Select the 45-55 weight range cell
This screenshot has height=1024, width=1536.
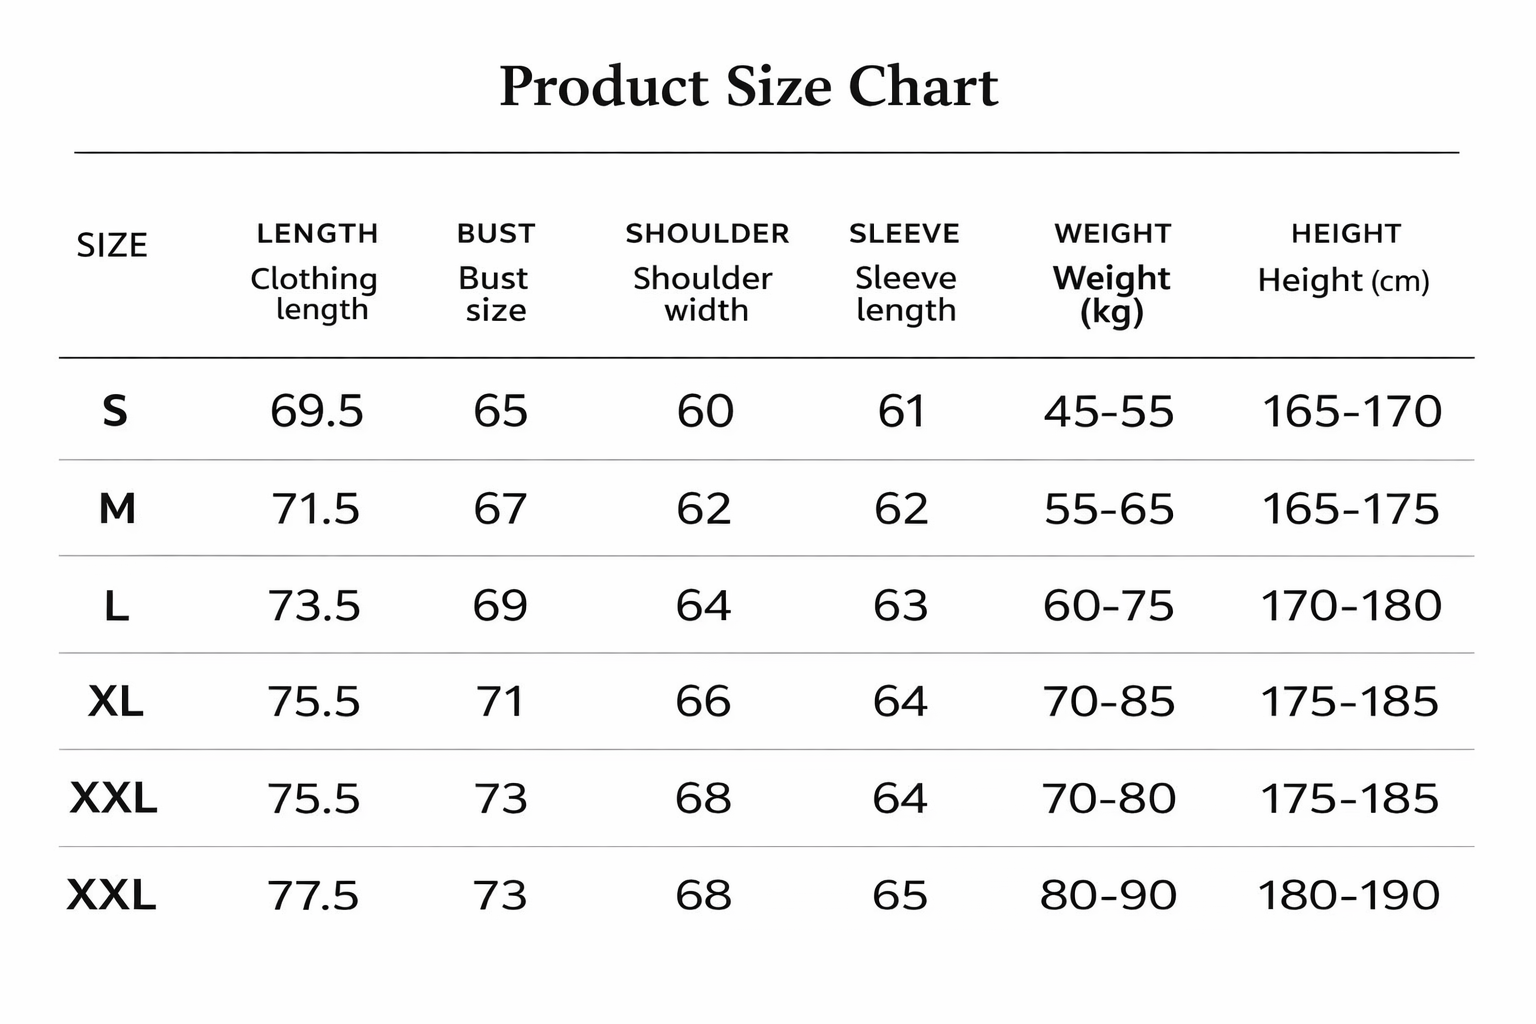tap(1109, 411)
